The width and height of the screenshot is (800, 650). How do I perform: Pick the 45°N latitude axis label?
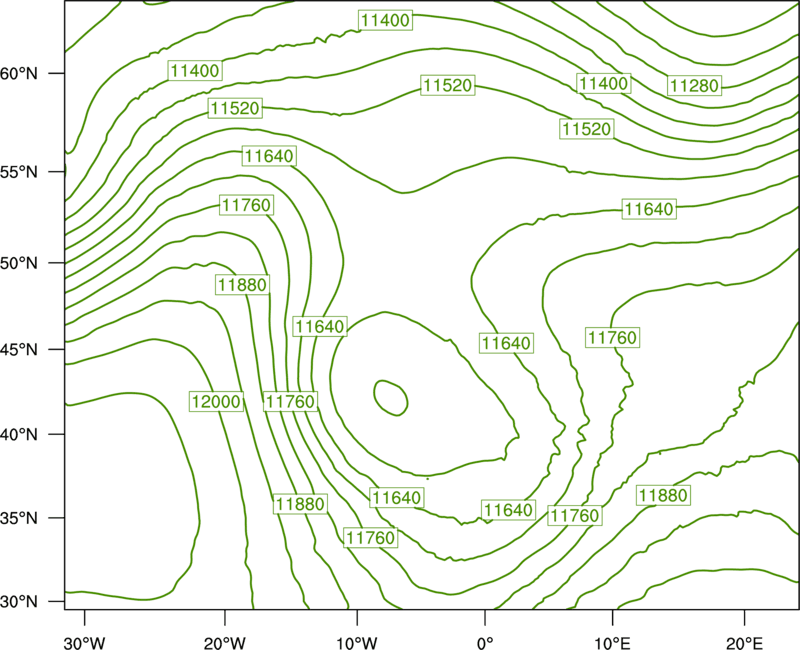tap(19, 349)
